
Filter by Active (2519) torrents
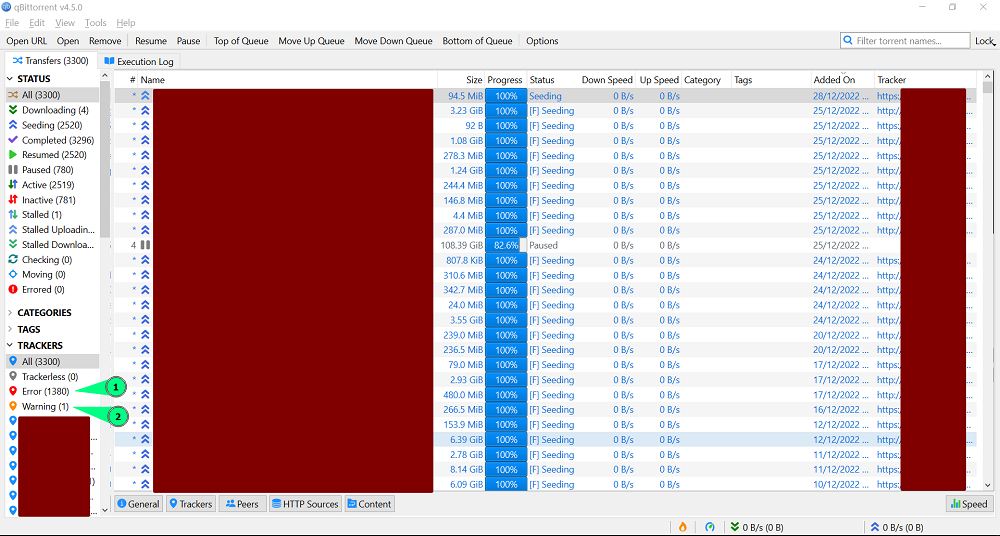coord(41,184)
